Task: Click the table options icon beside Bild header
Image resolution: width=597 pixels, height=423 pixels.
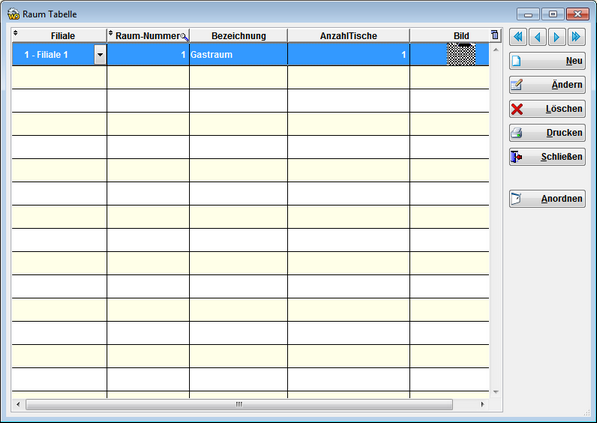Action: tap(495, 35)
